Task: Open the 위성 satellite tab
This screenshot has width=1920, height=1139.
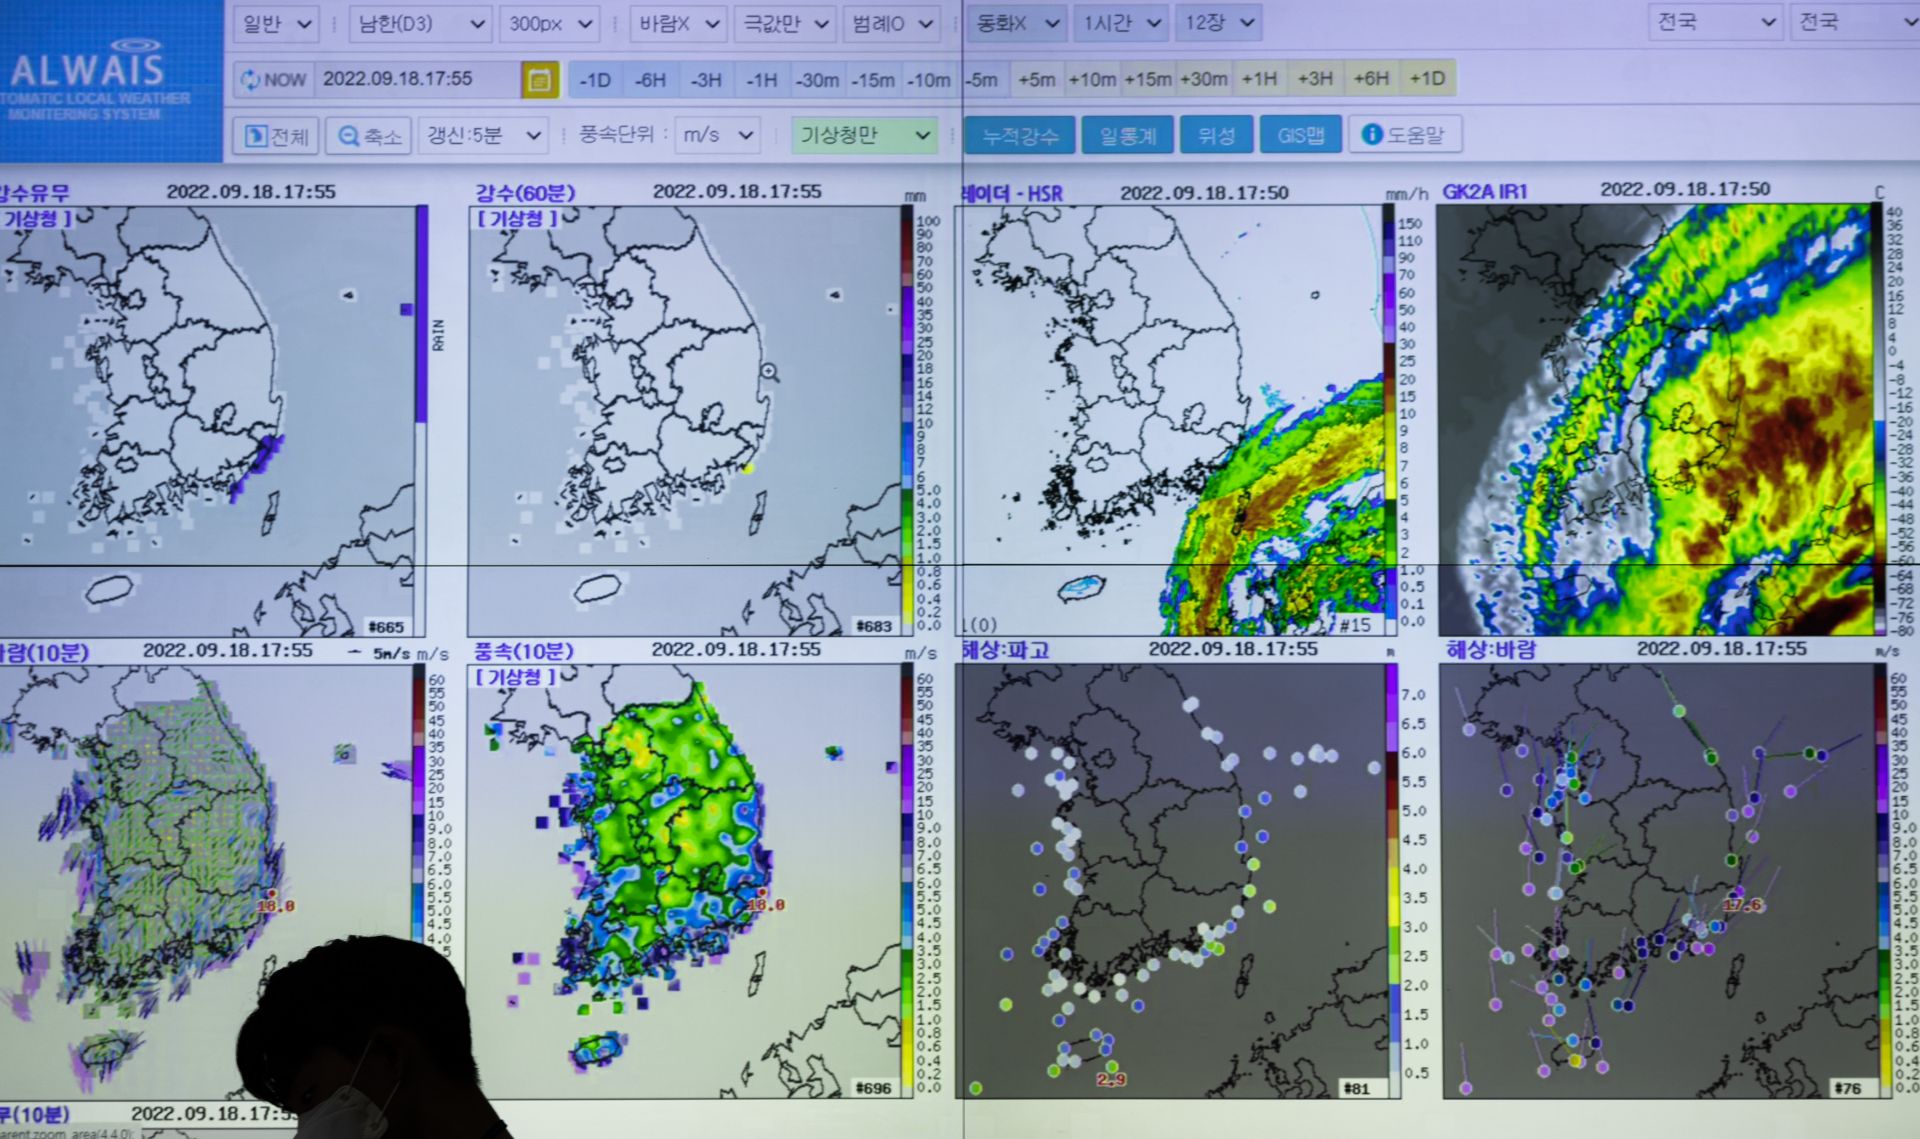Action: tap(1216, 135)
